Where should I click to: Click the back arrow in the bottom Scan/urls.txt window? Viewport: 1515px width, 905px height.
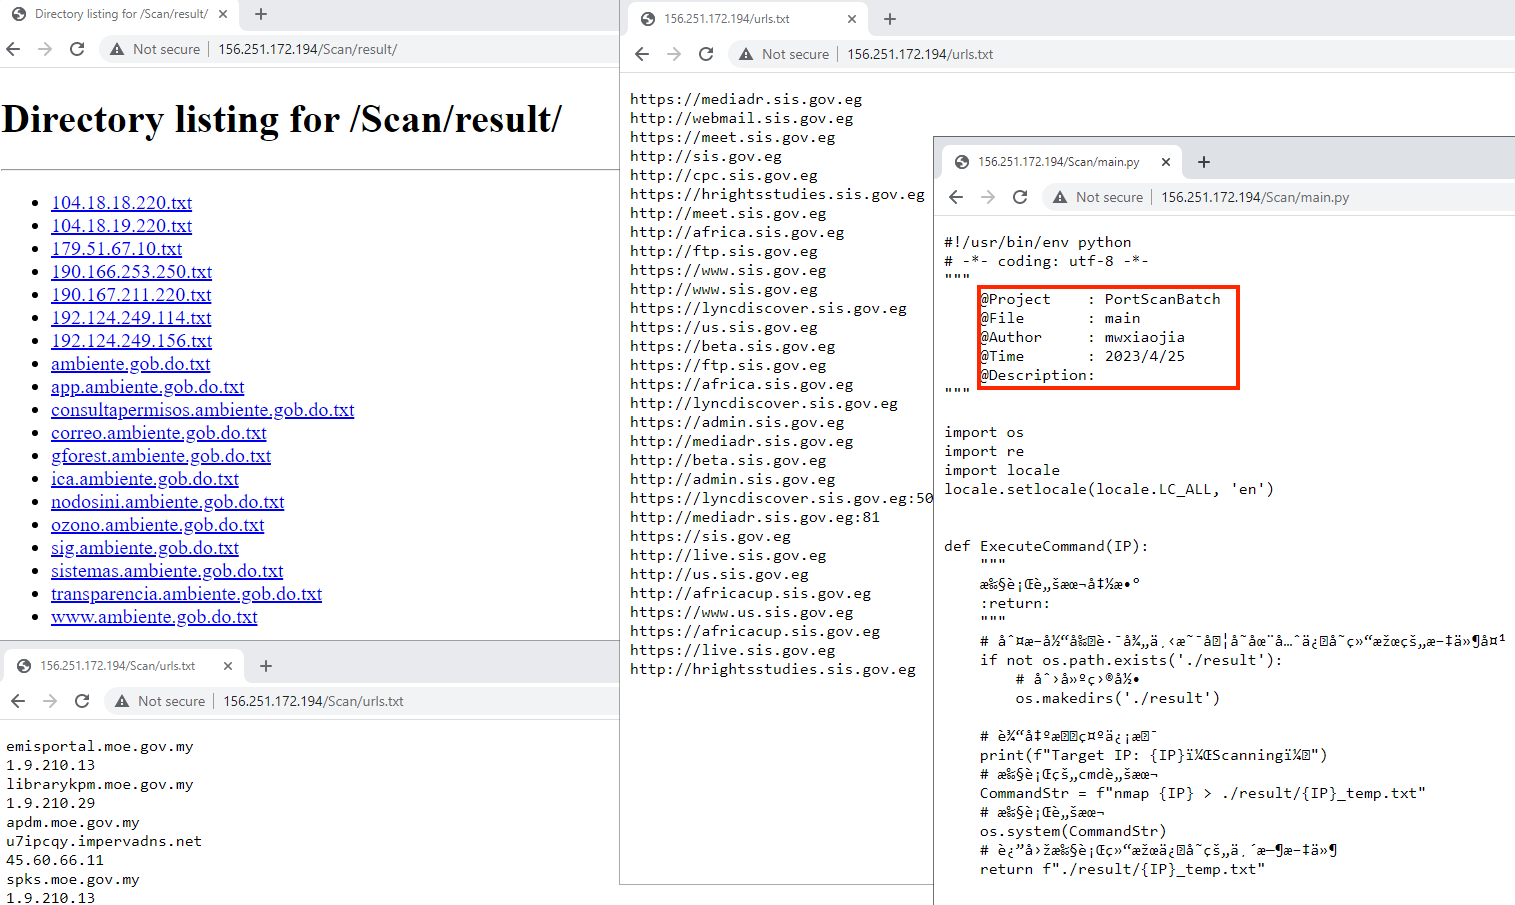pyautogui.click(x=18, y=701)
